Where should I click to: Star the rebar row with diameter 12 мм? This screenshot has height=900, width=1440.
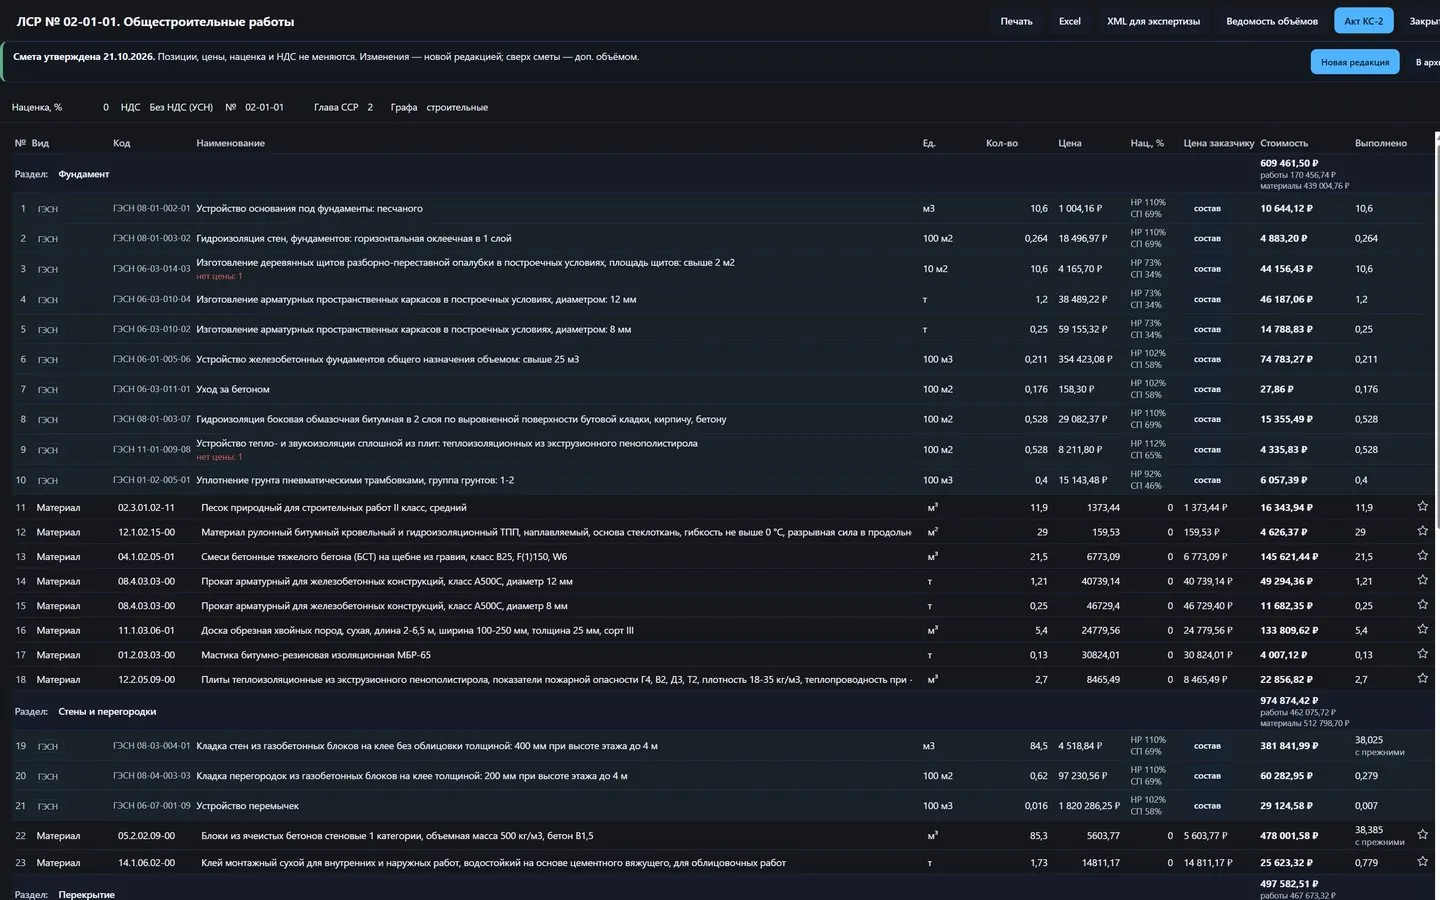tap(1422, 580)
